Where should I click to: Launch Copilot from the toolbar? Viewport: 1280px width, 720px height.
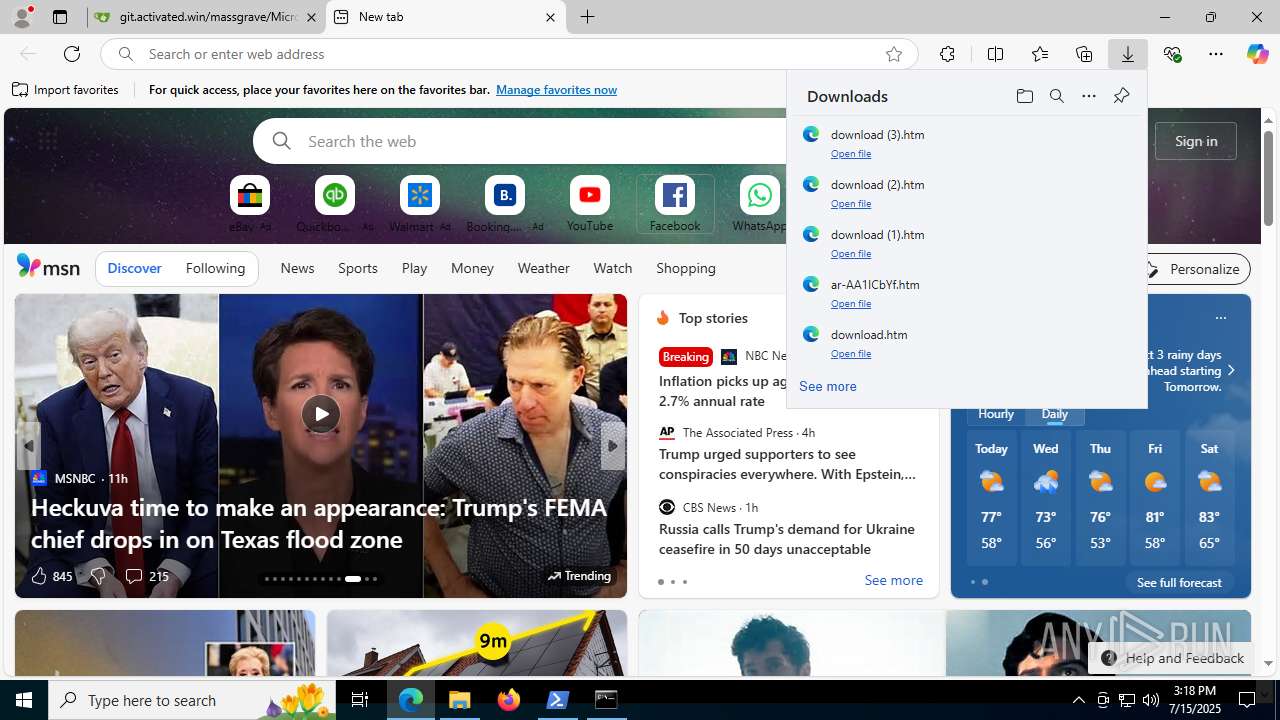coord(1257,54)
